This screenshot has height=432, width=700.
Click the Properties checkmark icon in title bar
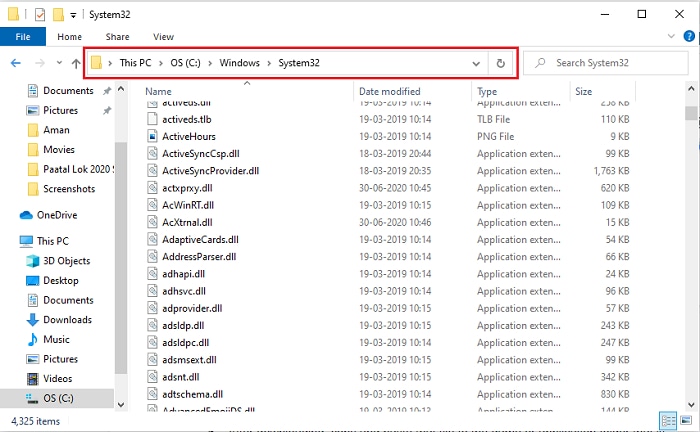[x=40, y=15]
